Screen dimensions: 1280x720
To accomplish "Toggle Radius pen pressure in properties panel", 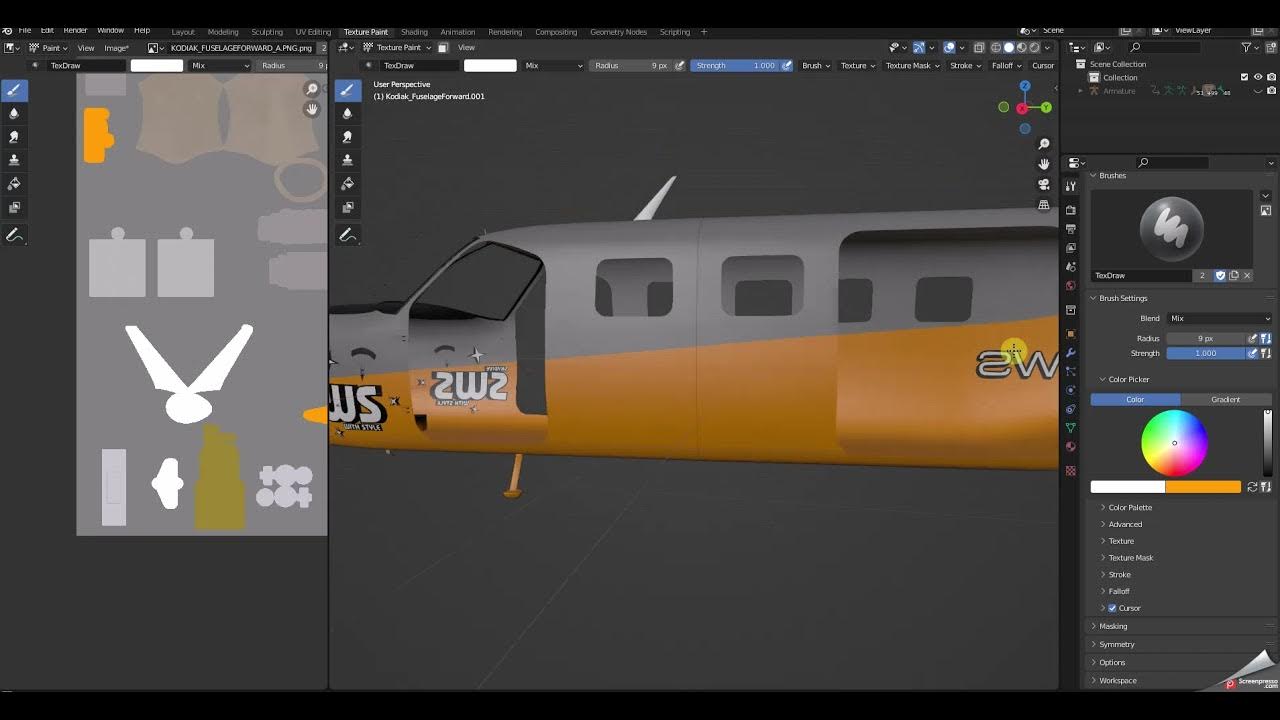I will 1252,338.
